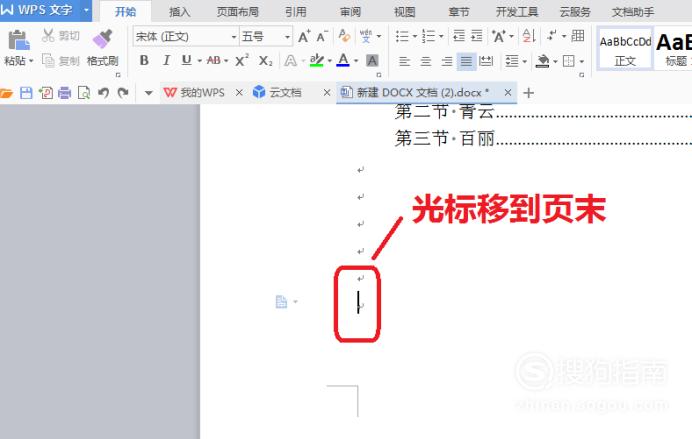692x439 pixels.
Task: Open the font size 五号 dropdown
Action: (287, 37)
